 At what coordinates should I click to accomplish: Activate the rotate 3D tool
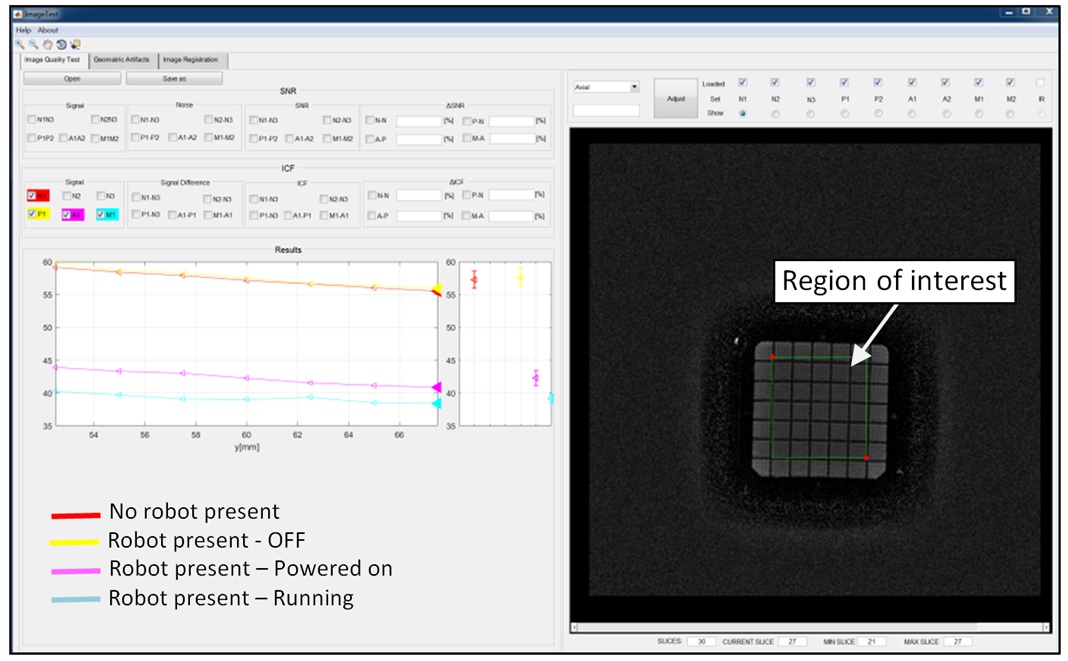pos(61,44)
